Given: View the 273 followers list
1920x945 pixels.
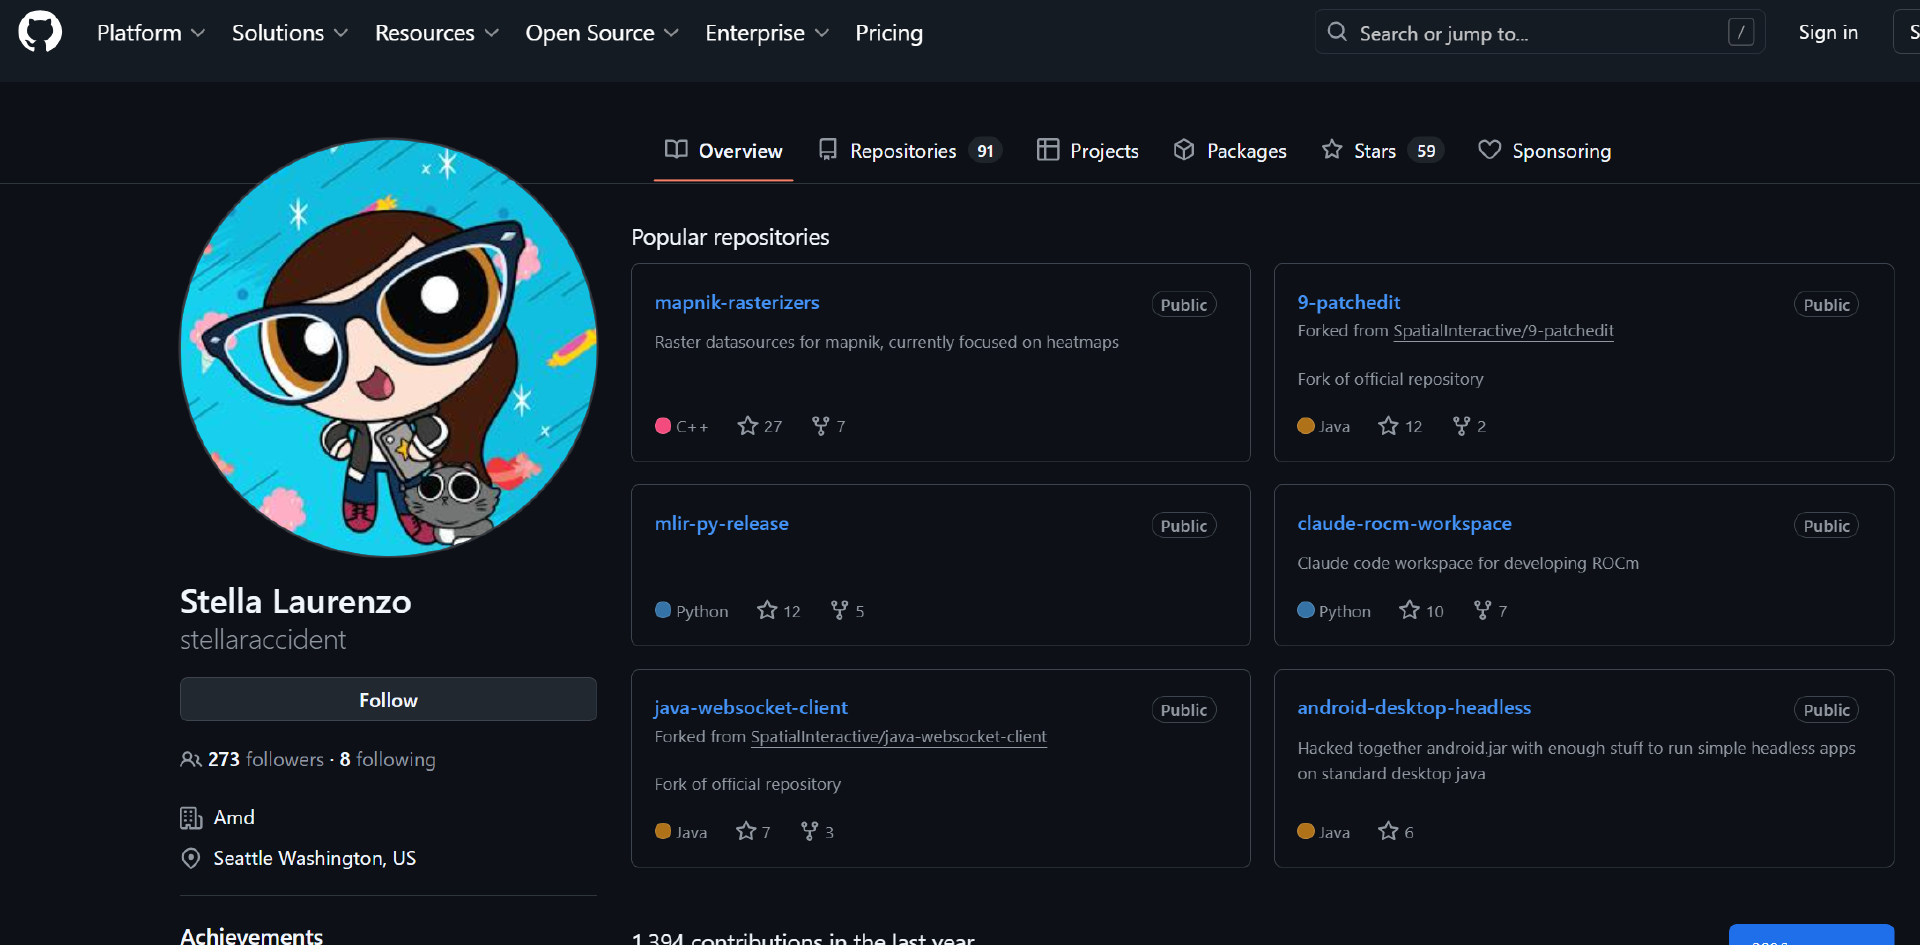Looking at the screenshot, I should 266,760.
